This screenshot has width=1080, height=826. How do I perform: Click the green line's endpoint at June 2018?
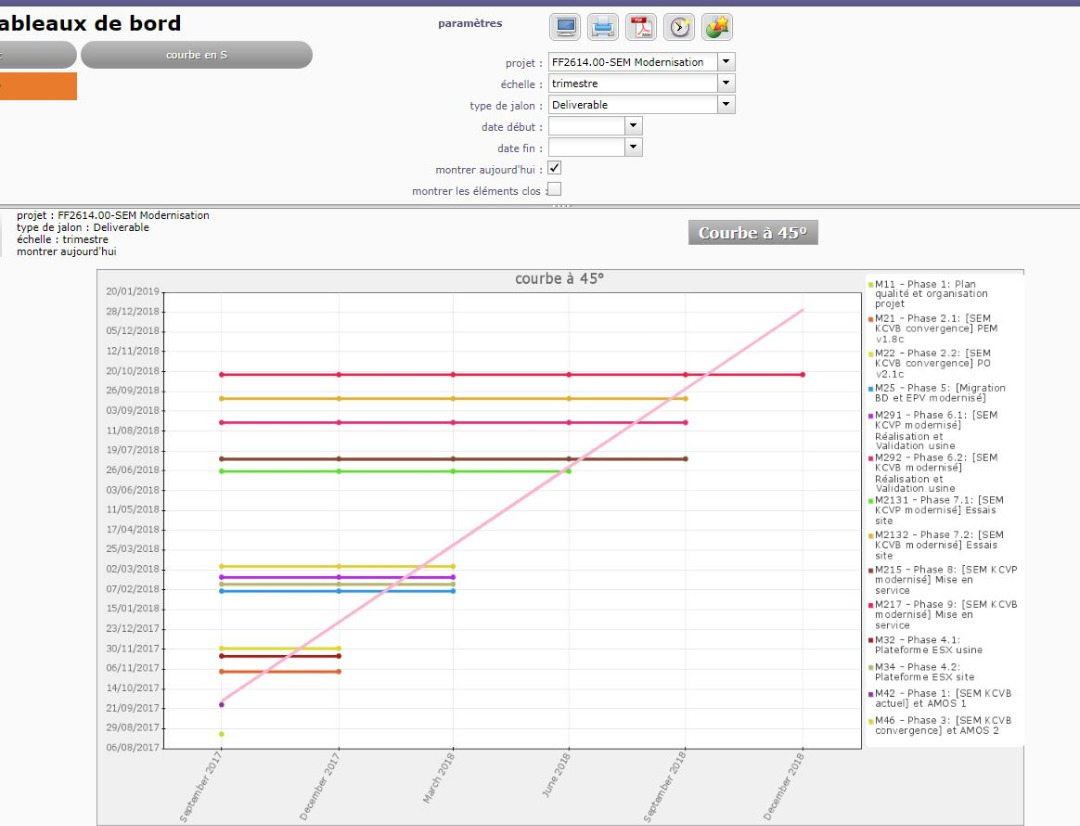pyautogui.click(x=569, y=471)
